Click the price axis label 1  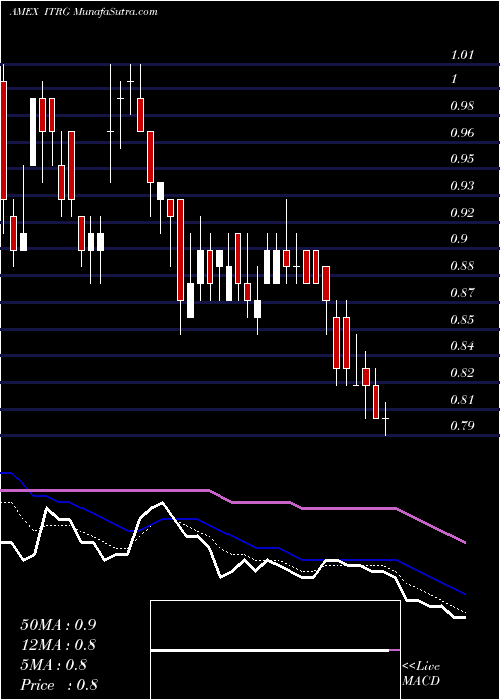click(x=454, y=79)
